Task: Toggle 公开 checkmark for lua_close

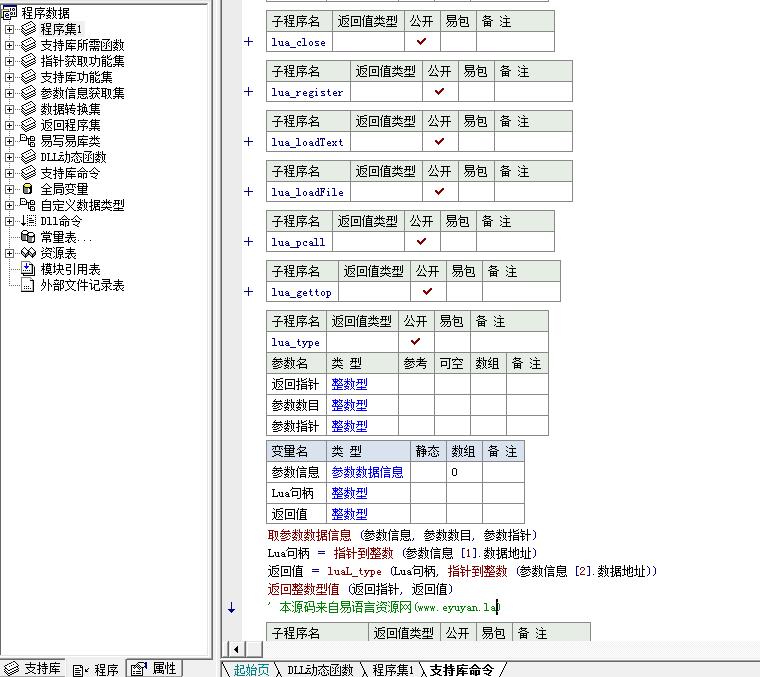Action: (x=422, y=42)
